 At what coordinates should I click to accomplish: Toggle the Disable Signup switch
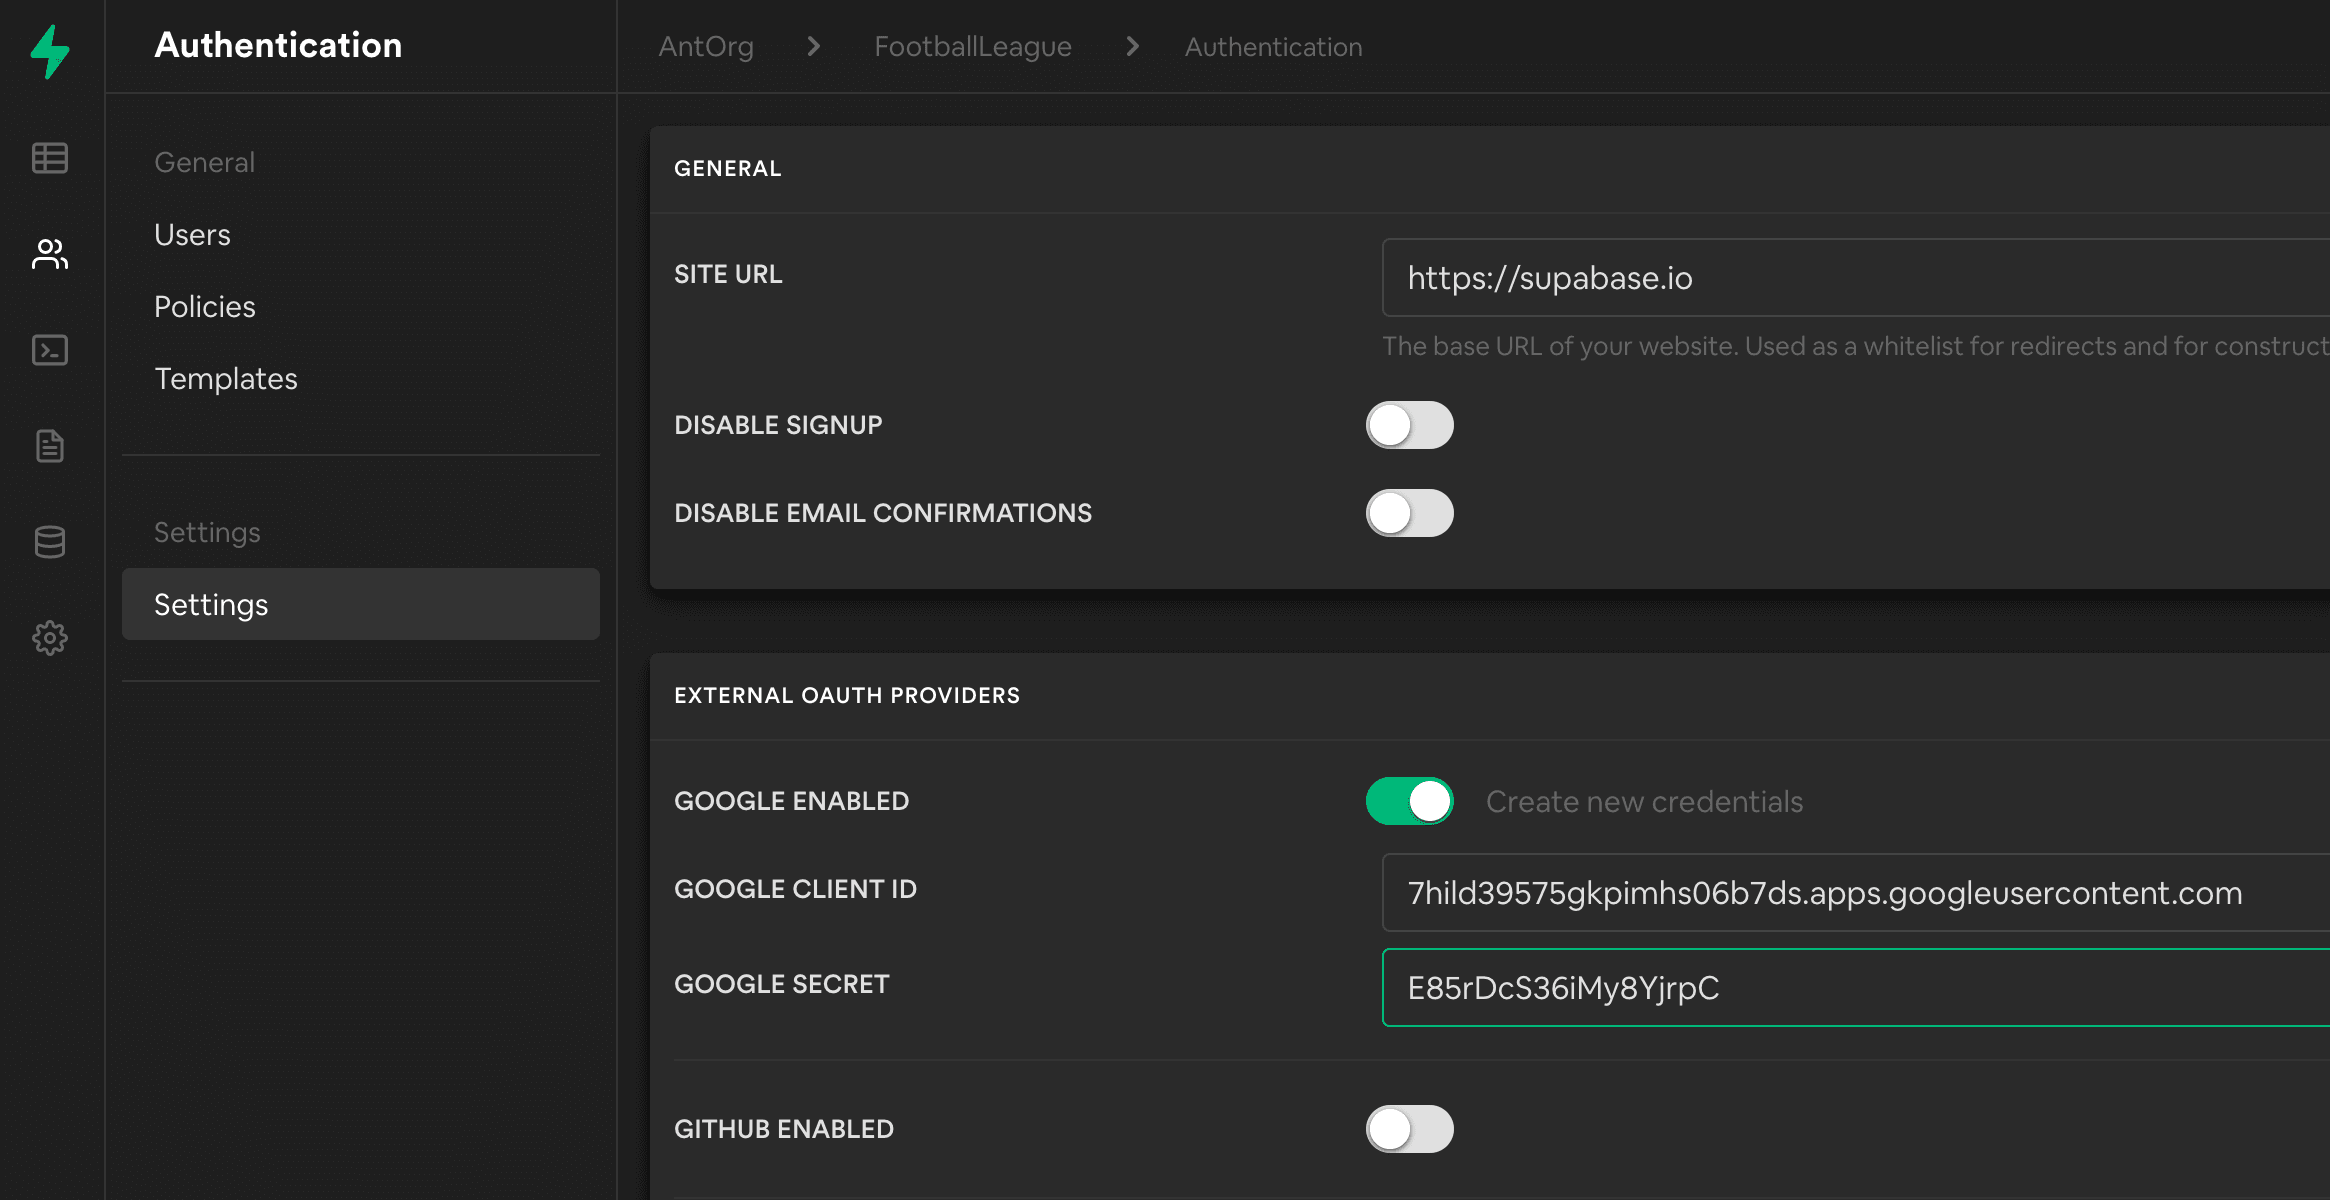click(1407, 426)
